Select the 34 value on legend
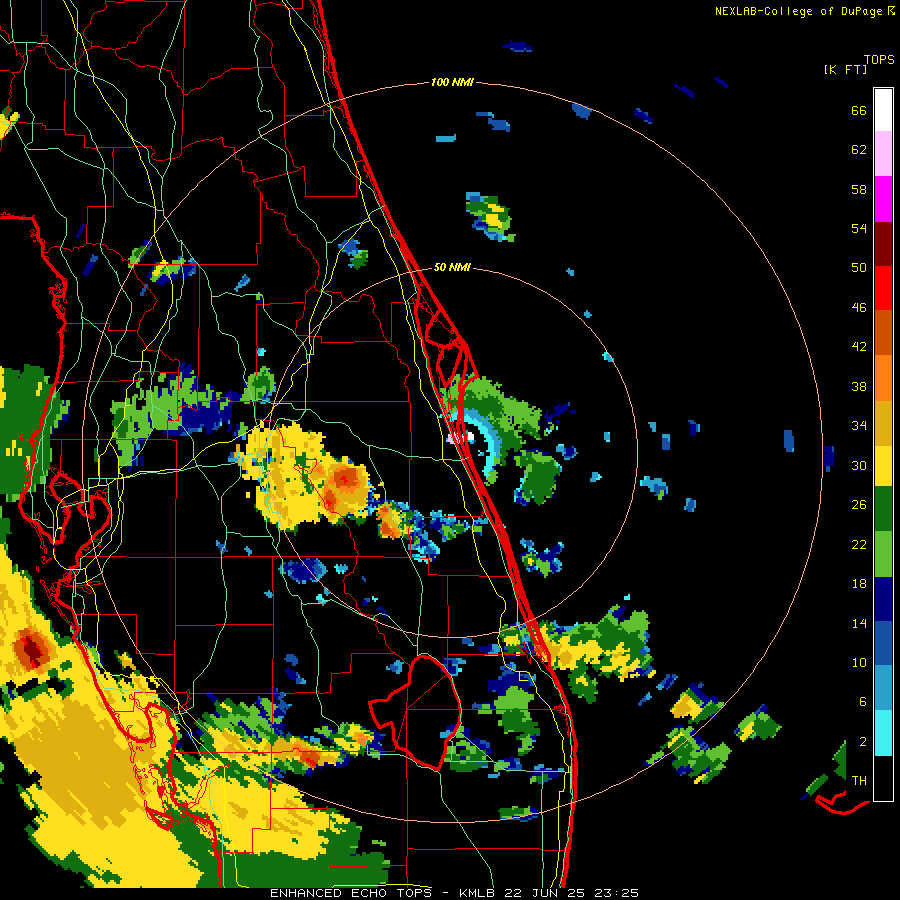900x900 pixels. tap(859, 426)
